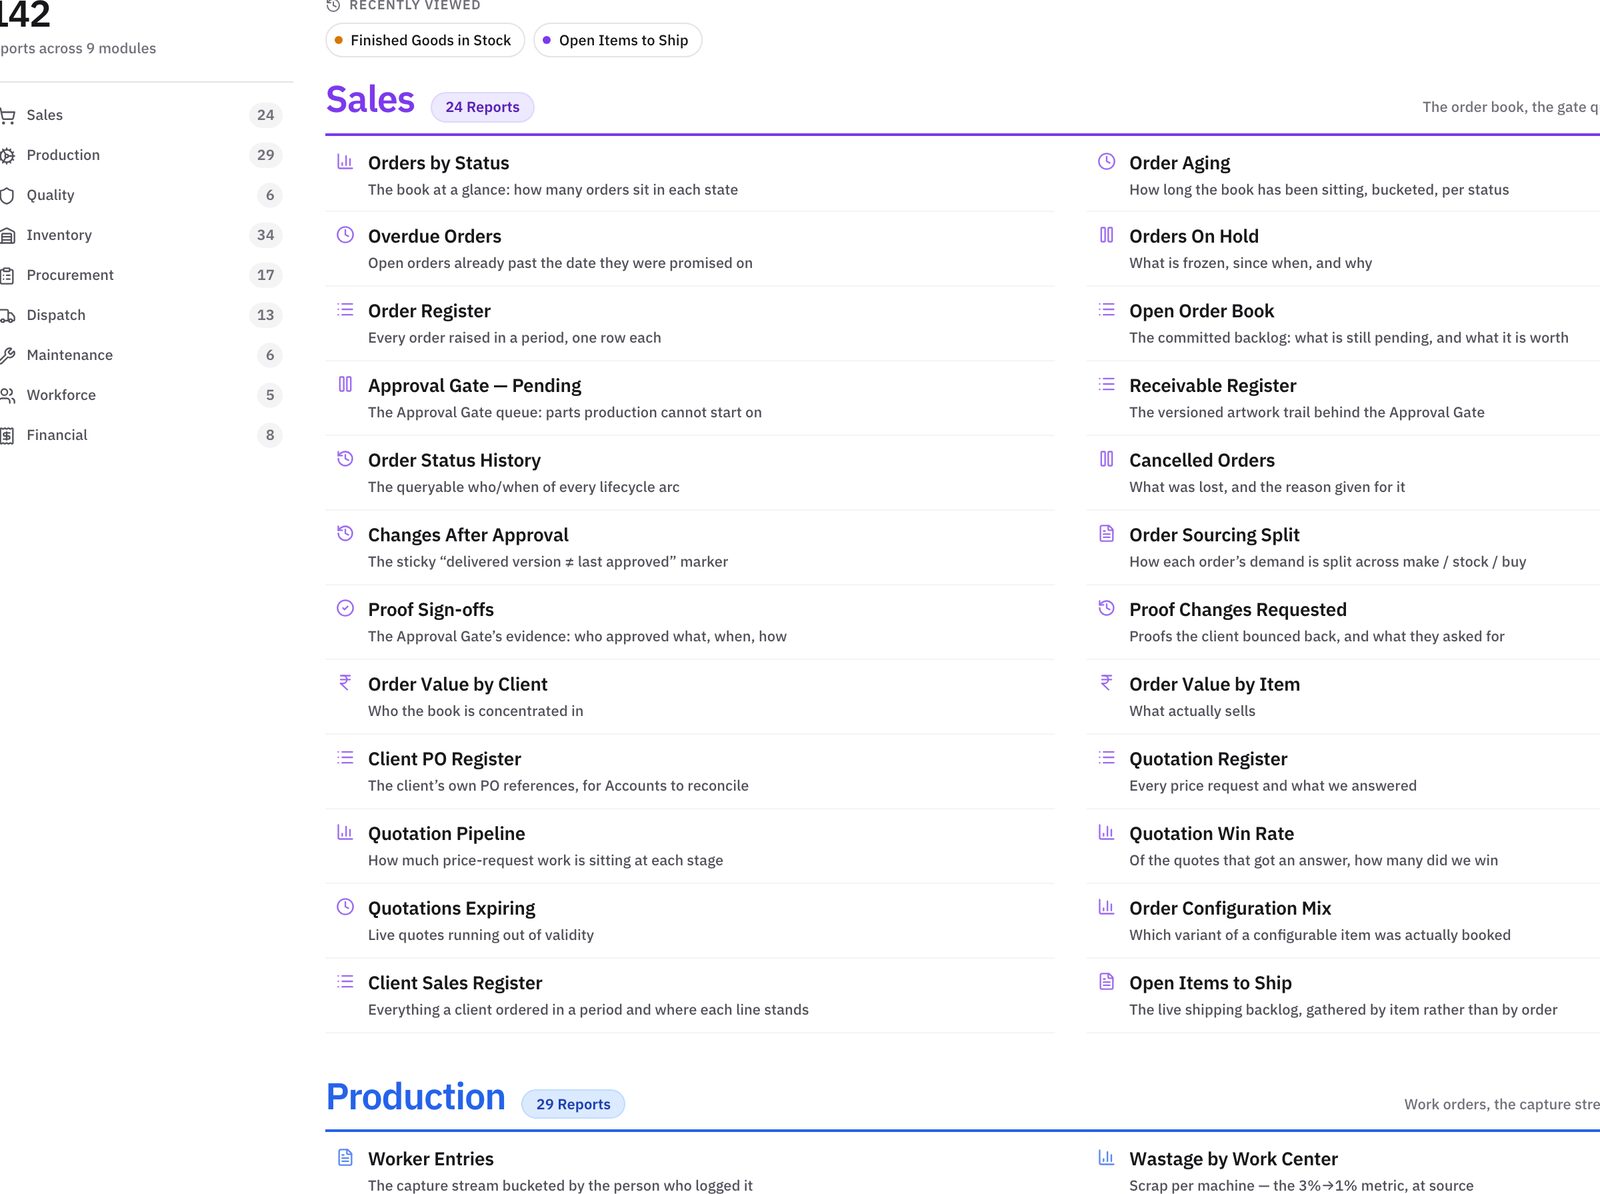Open the recently viewed Open Items to Ship chip
The width and height of the screenshot is (1600, 1194).
coord(617,40)
